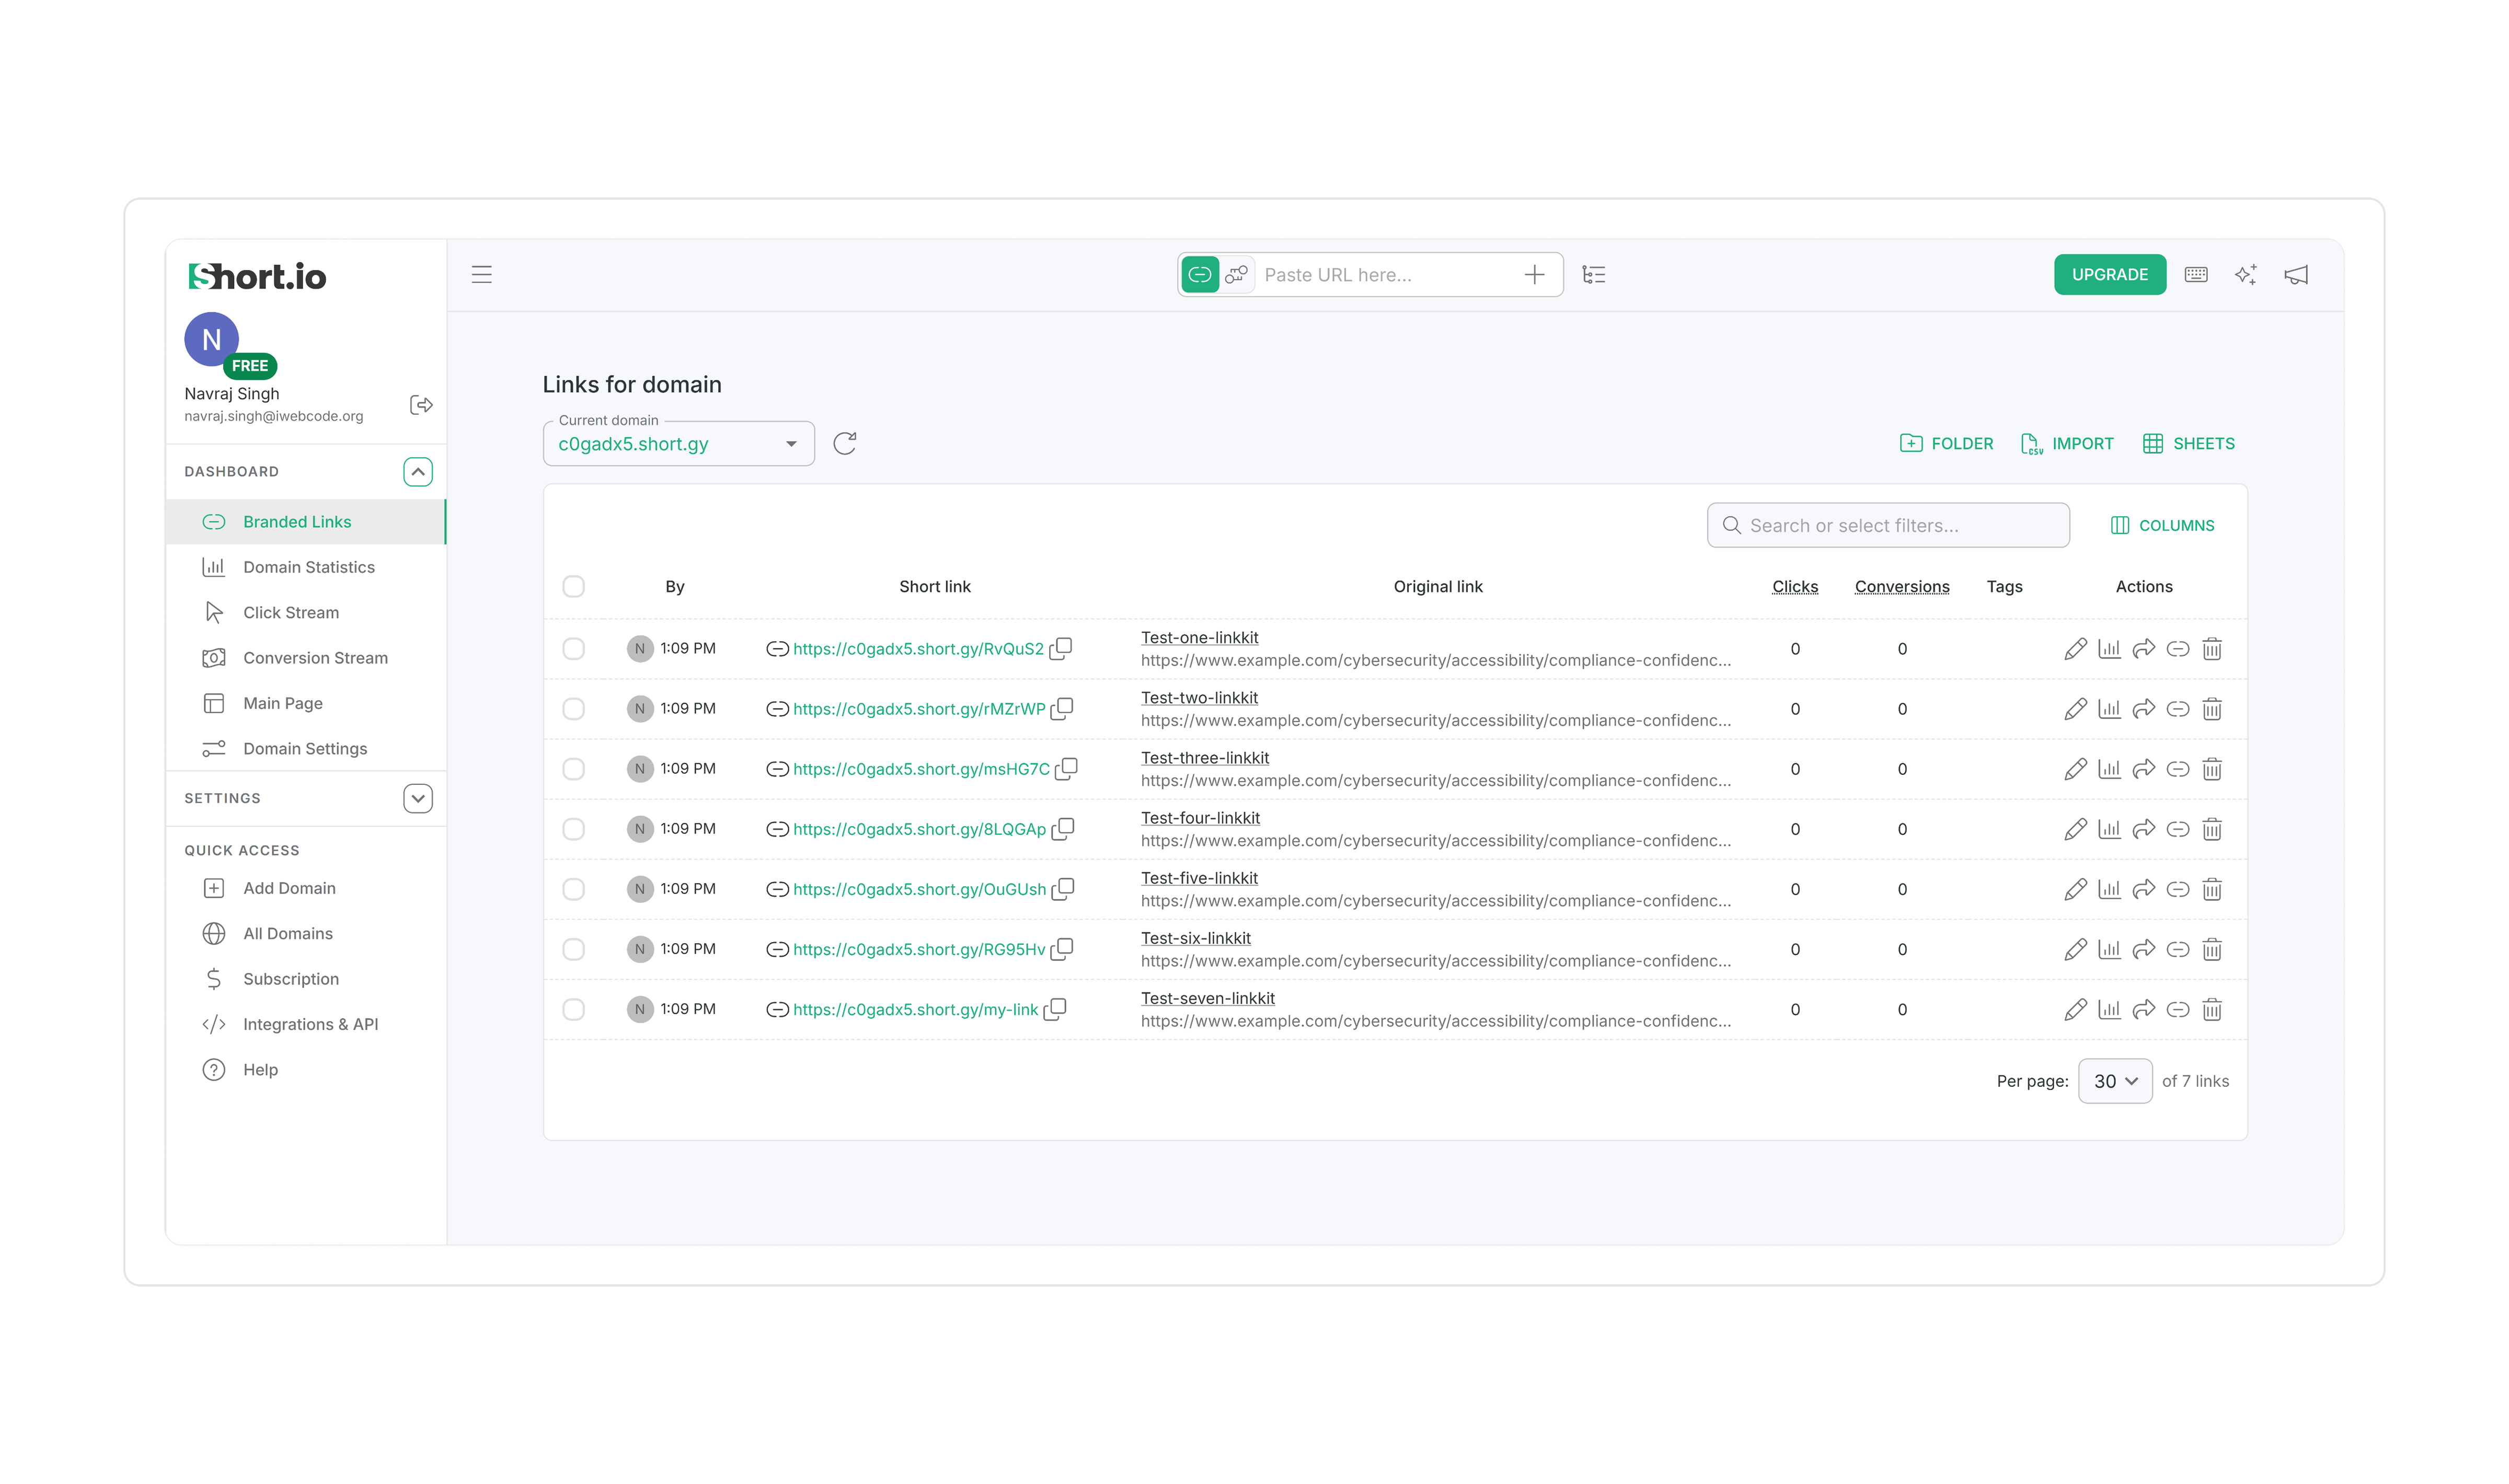
Task: Expand the Settings sidebar section
Action: click(417, 798)
